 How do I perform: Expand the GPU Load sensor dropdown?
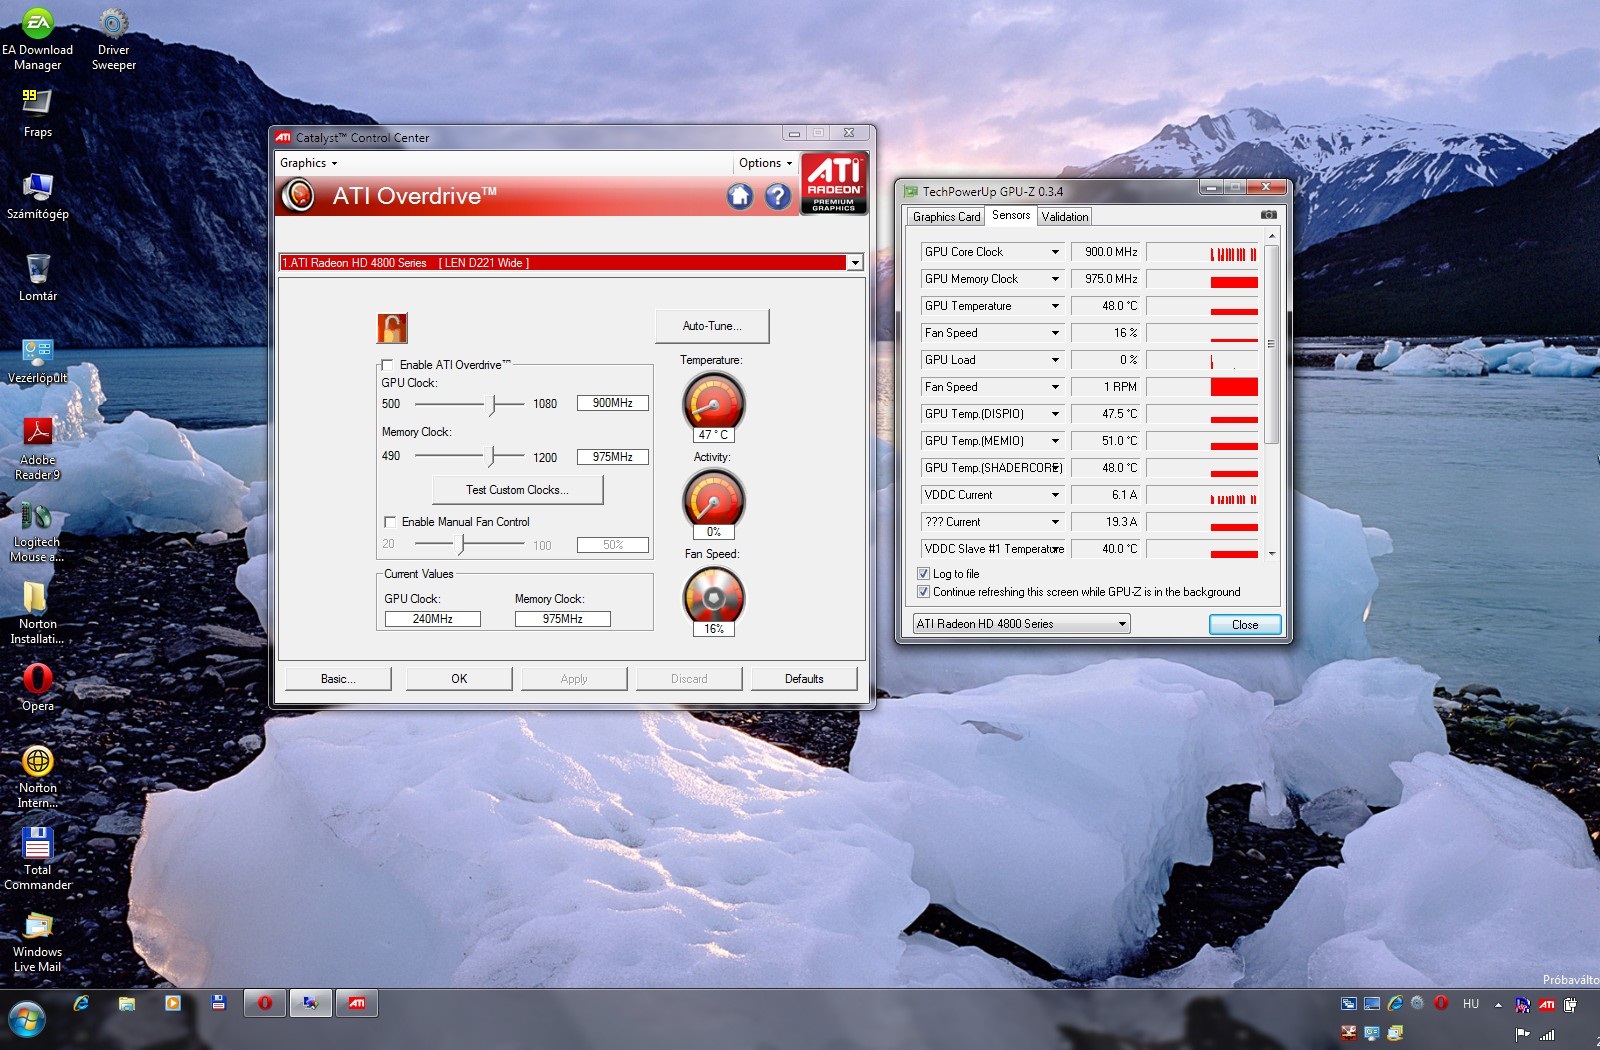pos(1055,360)
